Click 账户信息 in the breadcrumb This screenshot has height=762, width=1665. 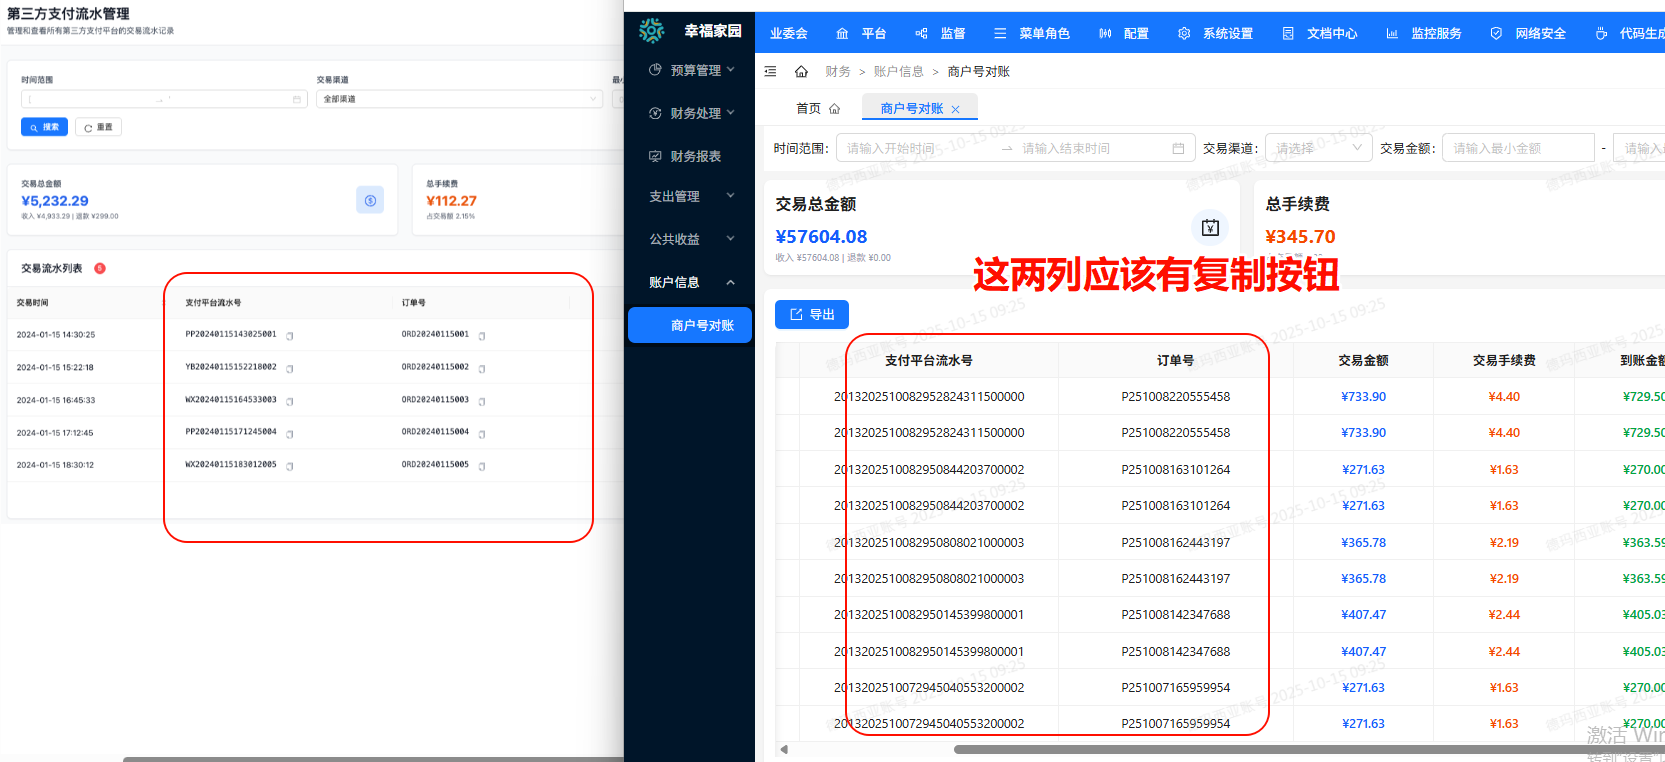[x=898, y=72]
